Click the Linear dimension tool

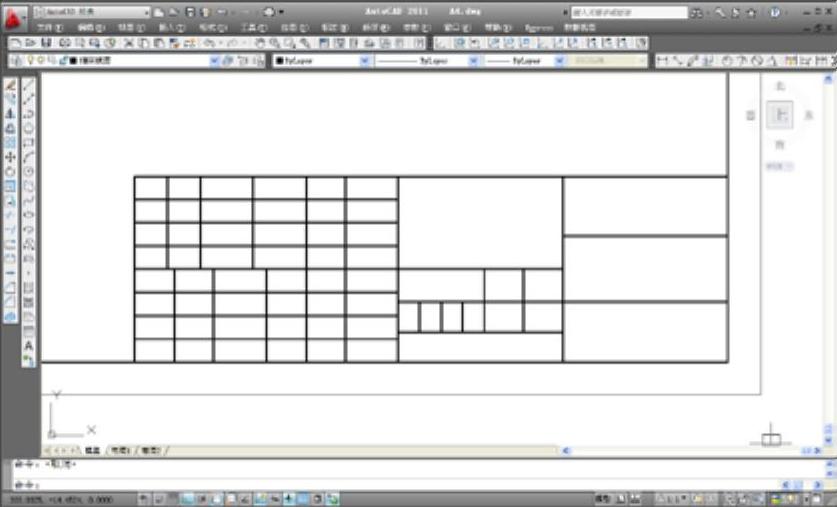pyautogui.click(x=663, y=61)
